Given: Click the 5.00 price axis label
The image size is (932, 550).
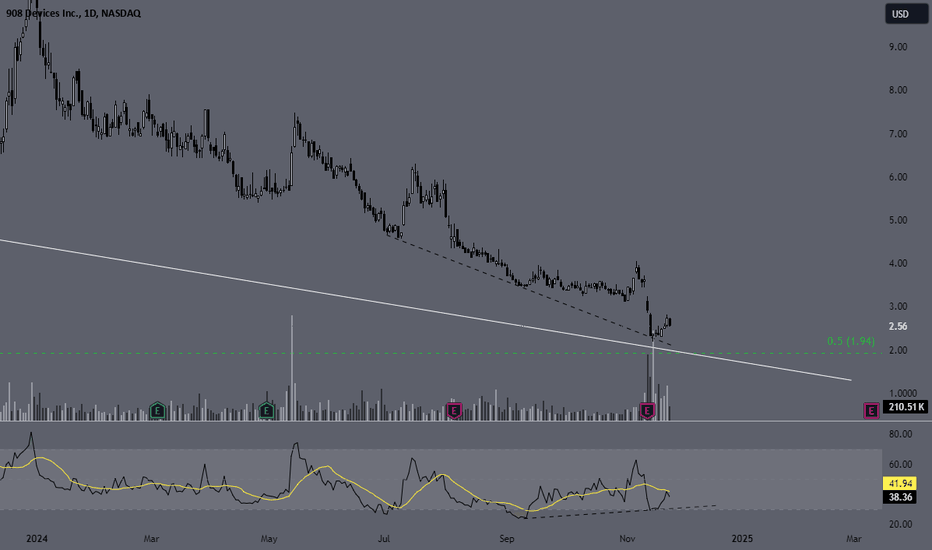Looking at the screenshot, I should [898, 220].
